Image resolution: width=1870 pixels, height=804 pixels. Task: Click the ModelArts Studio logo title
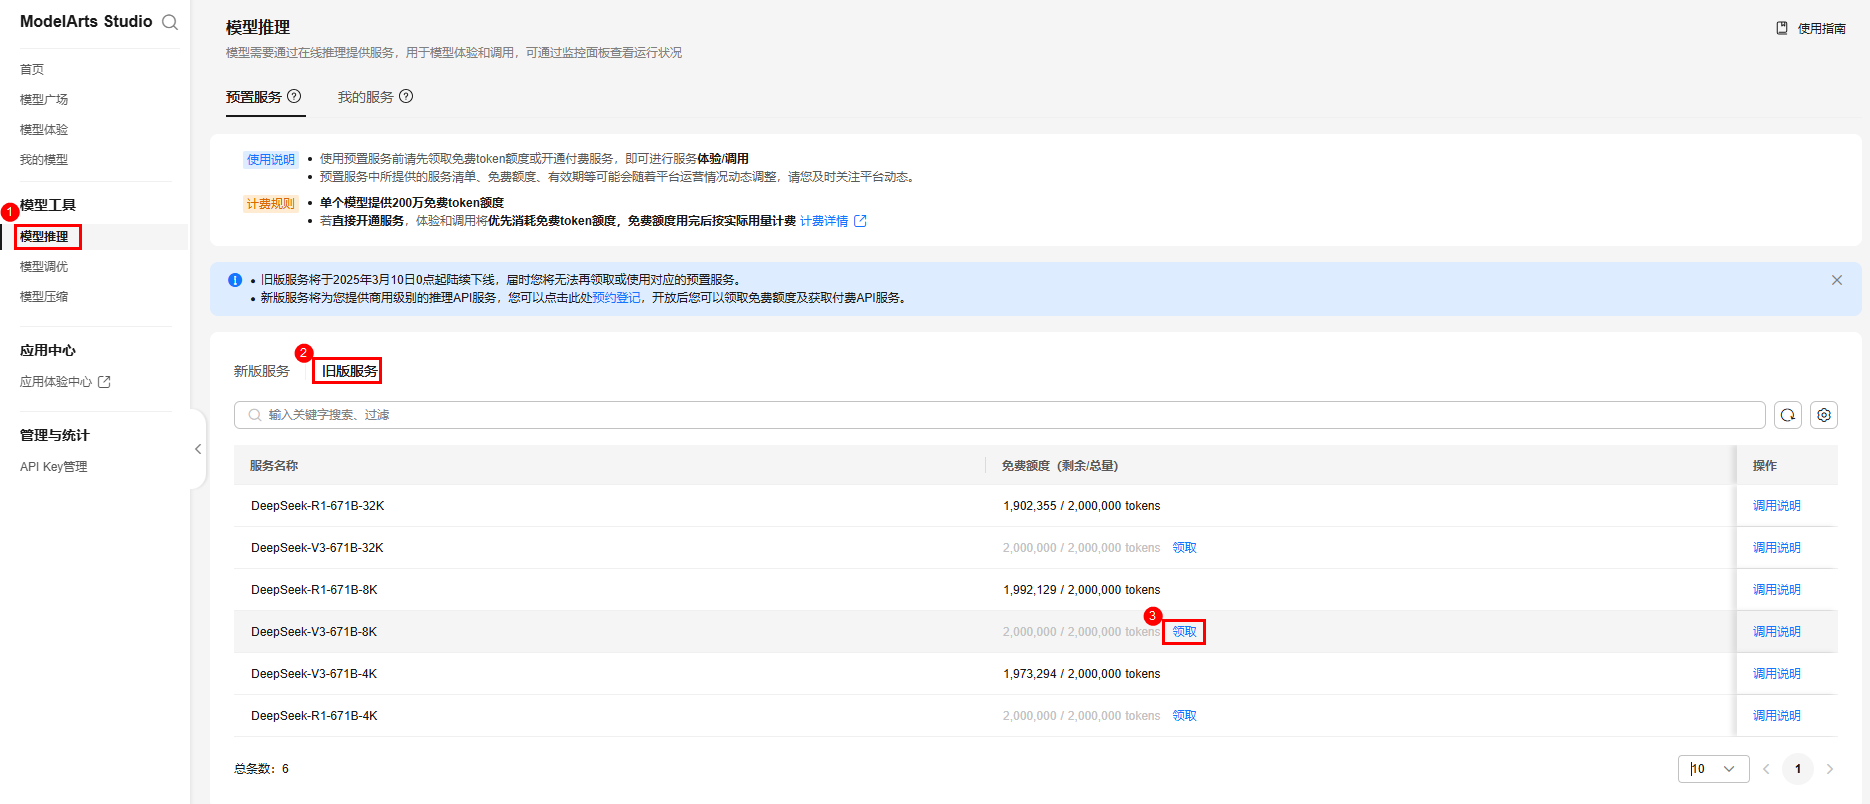click(x=86, y=21)
